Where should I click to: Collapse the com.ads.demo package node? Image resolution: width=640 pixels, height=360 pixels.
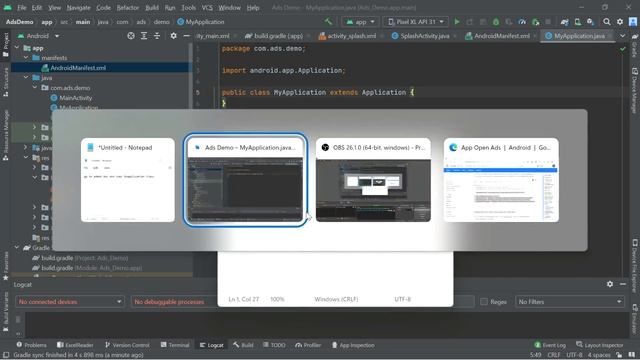click(35, 87)
